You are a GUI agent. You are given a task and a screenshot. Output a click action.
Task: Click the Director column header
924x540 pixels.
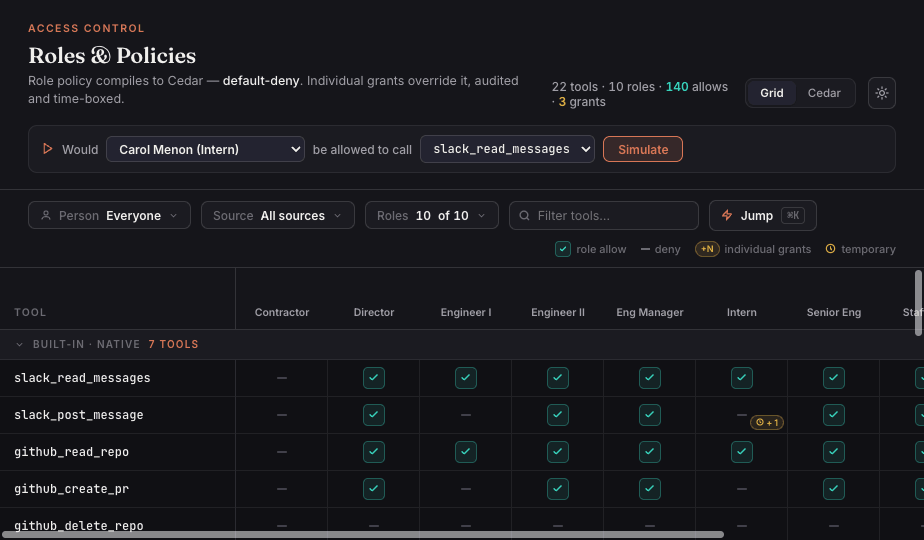(374, 312)
